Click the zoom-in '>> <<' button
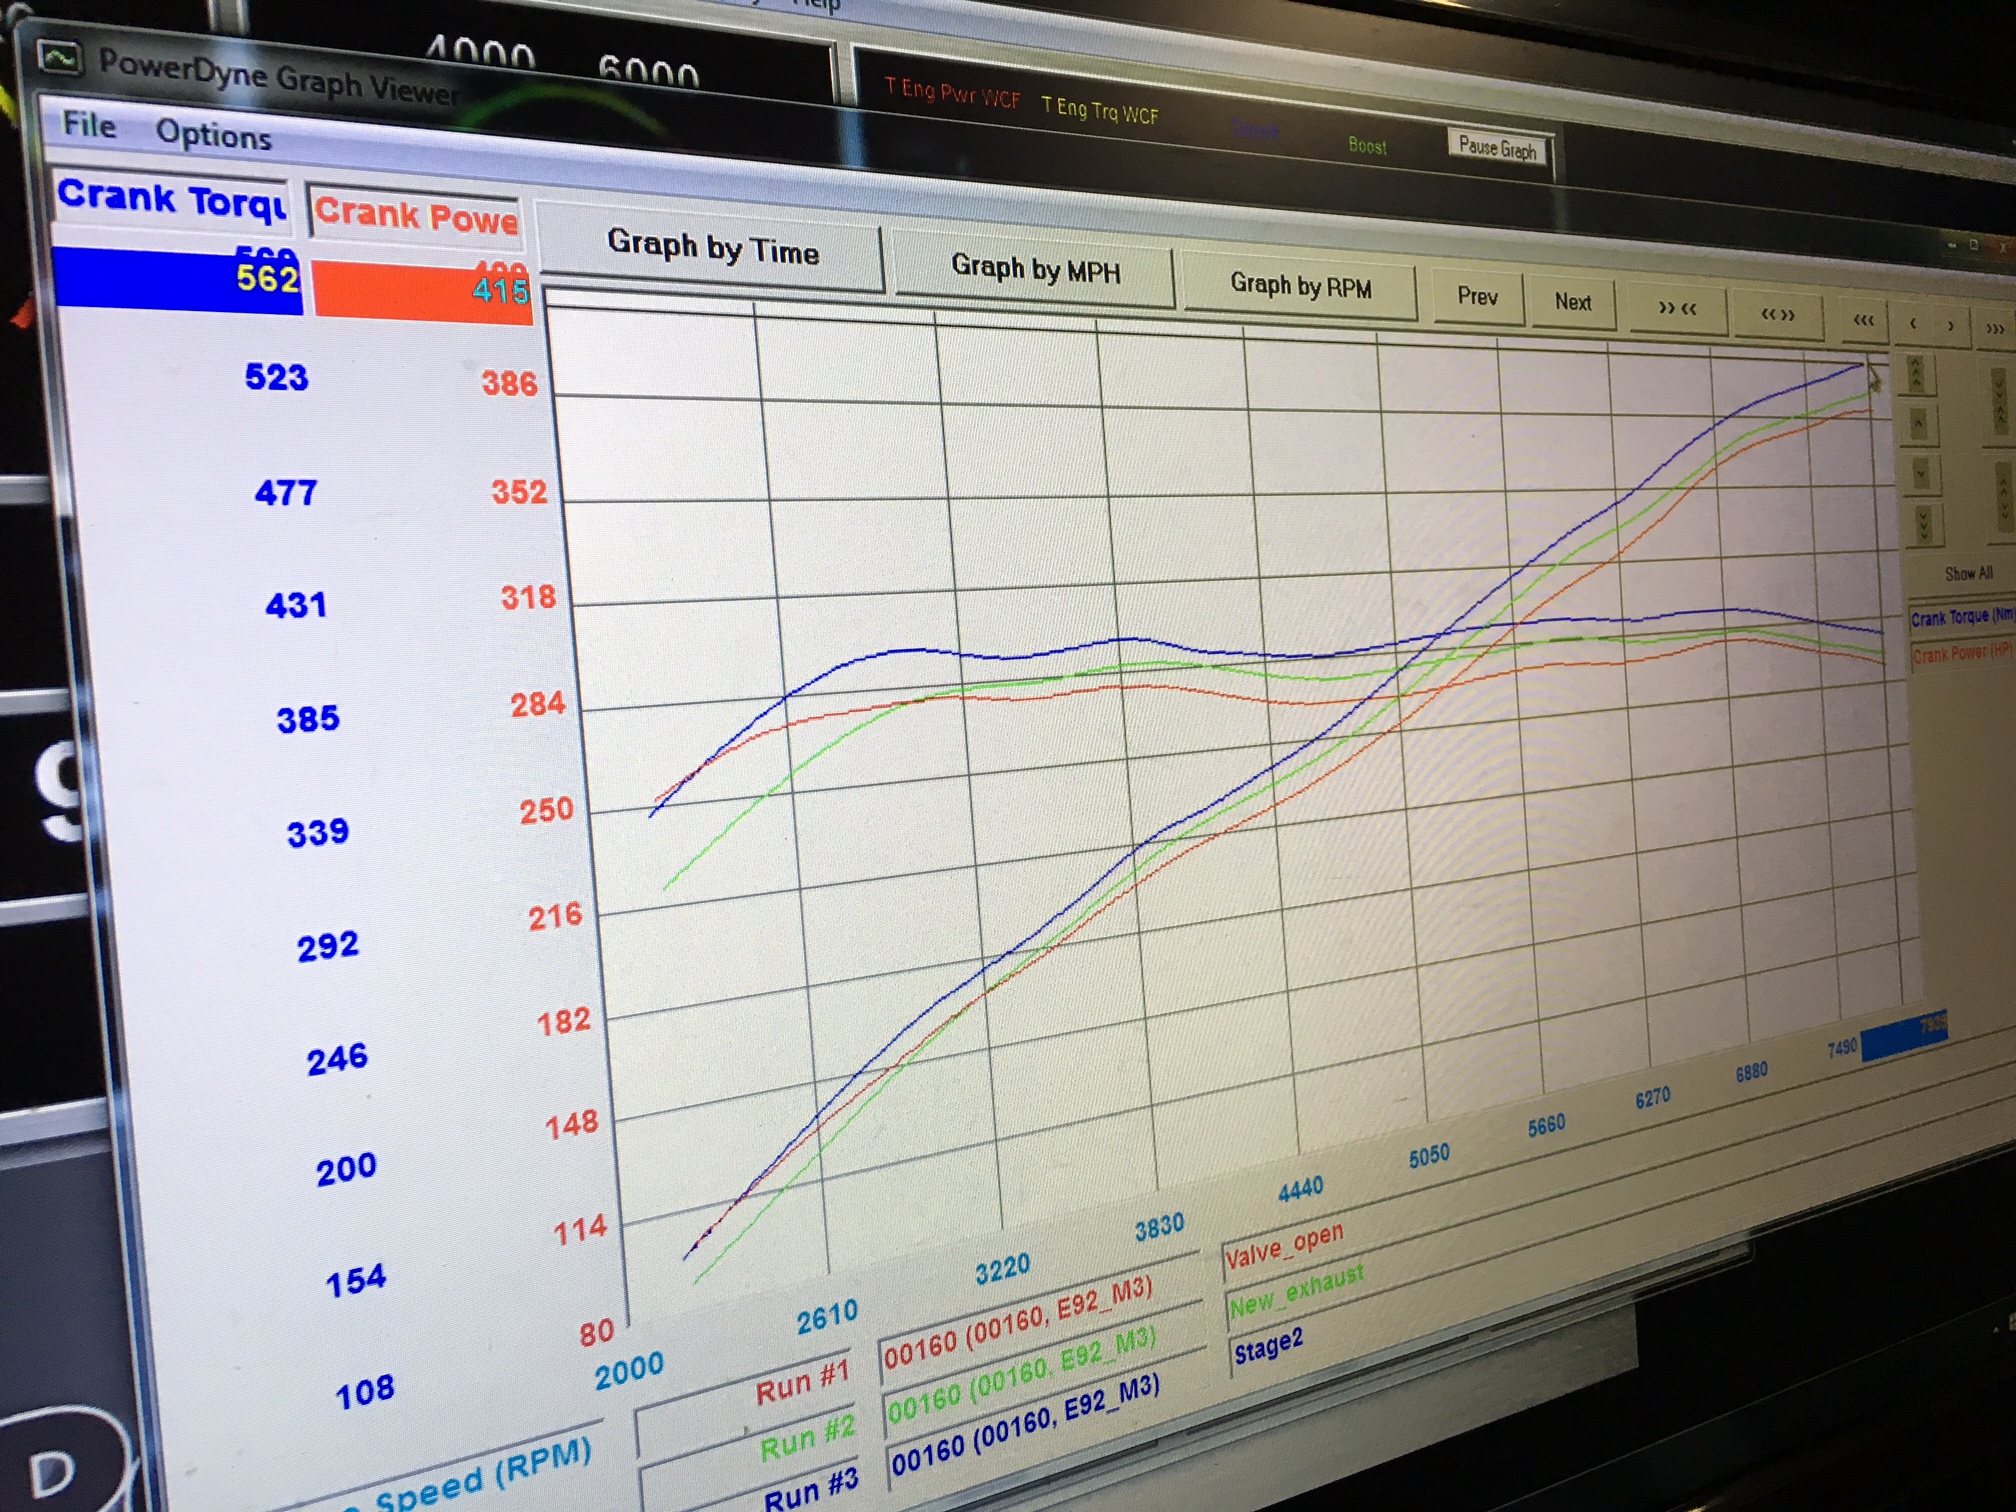This screenshot has width=2016, height=1512. 1677,309
